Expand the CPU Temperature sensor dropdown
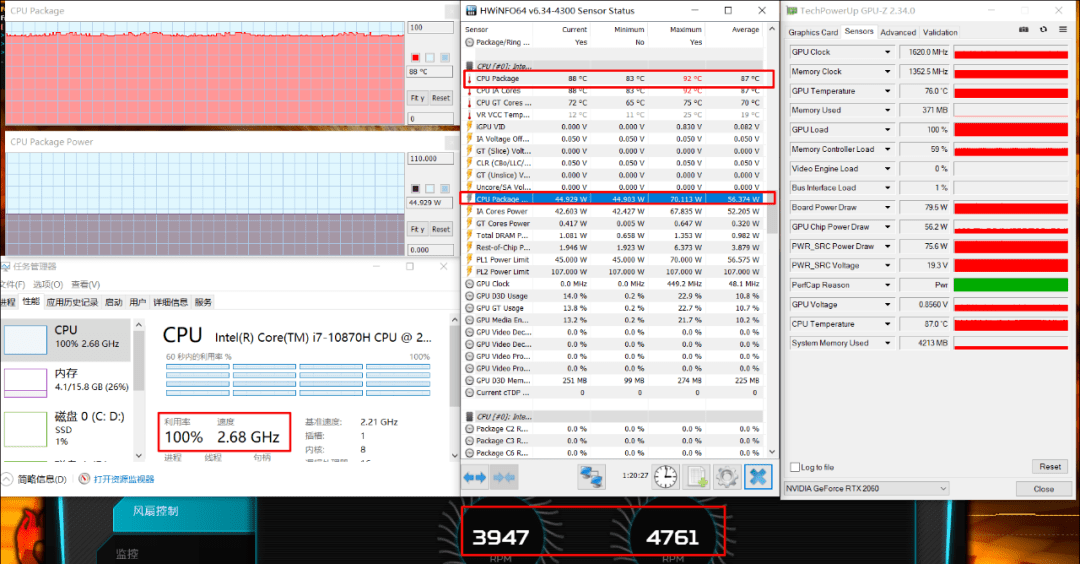Screen dimensions: 1080x564 tap(887, 324)
